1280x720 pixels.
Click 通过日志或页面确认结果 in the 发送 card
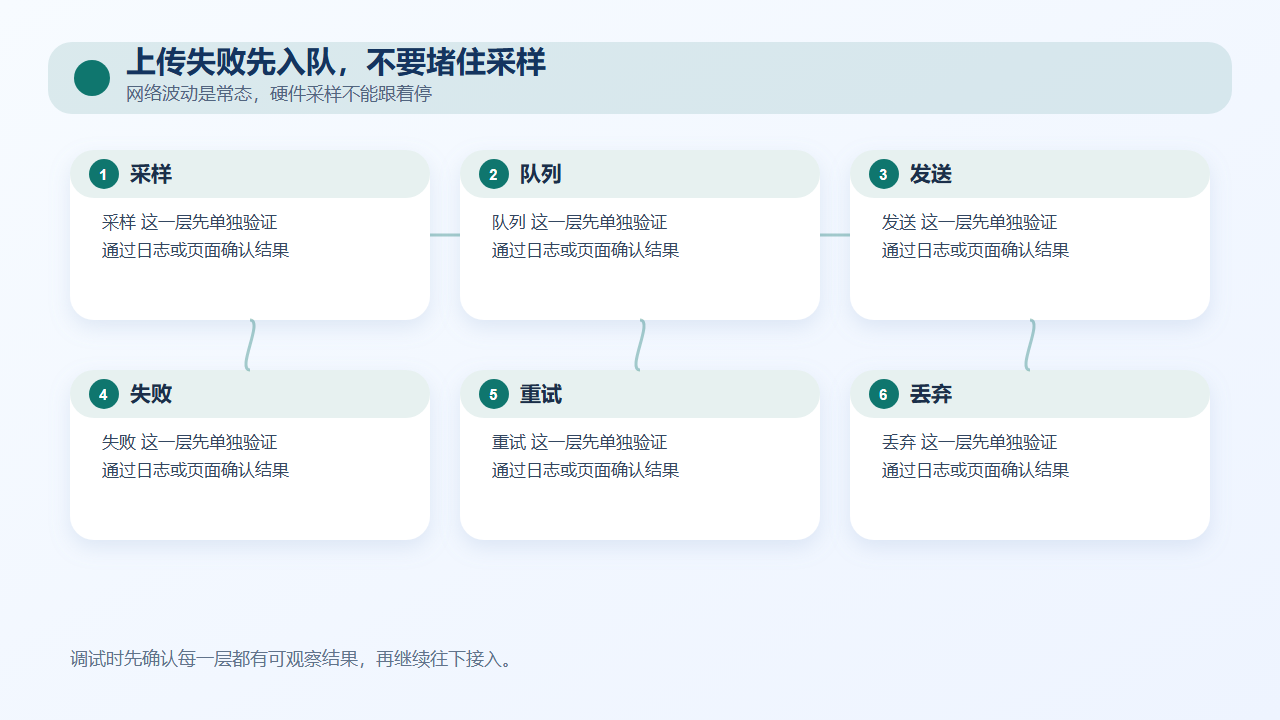[x=976, y=250]
